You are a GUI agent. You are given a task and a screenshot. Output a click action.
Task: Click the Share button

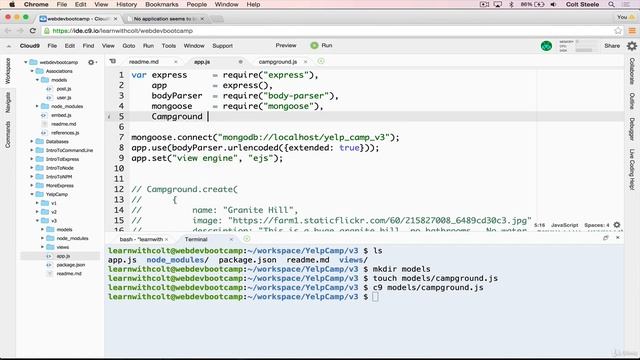pyautogui.click(x=612, y=46)
